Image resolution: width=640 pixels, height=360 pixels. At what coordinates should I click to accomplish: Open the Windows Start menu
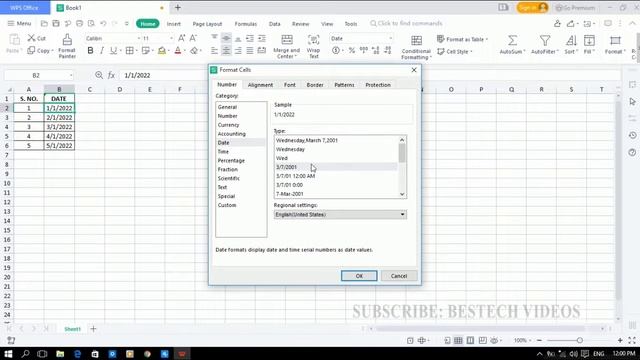pos(8,353)
